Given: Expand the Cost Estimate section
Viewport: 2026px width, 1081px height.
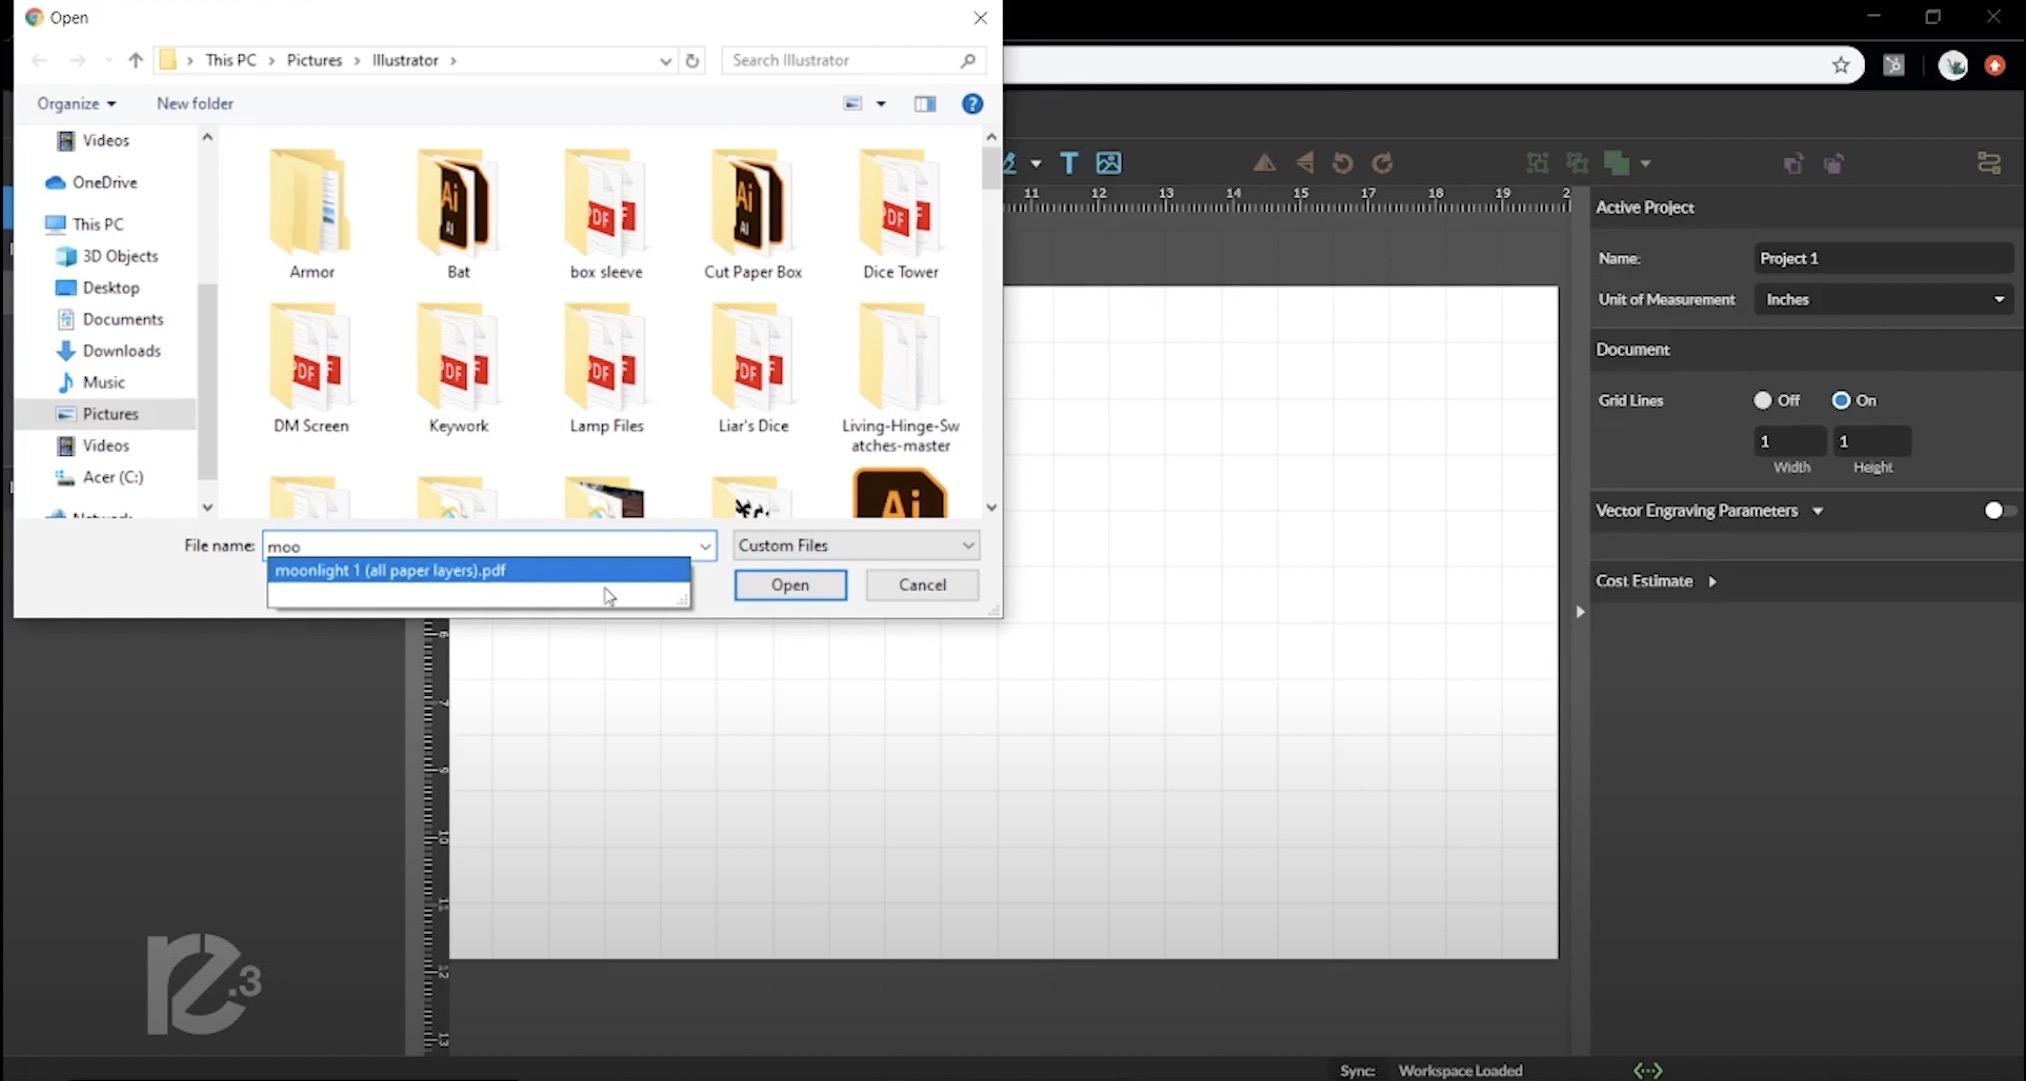Looking at the screenshot, I should click(1712, 580).
